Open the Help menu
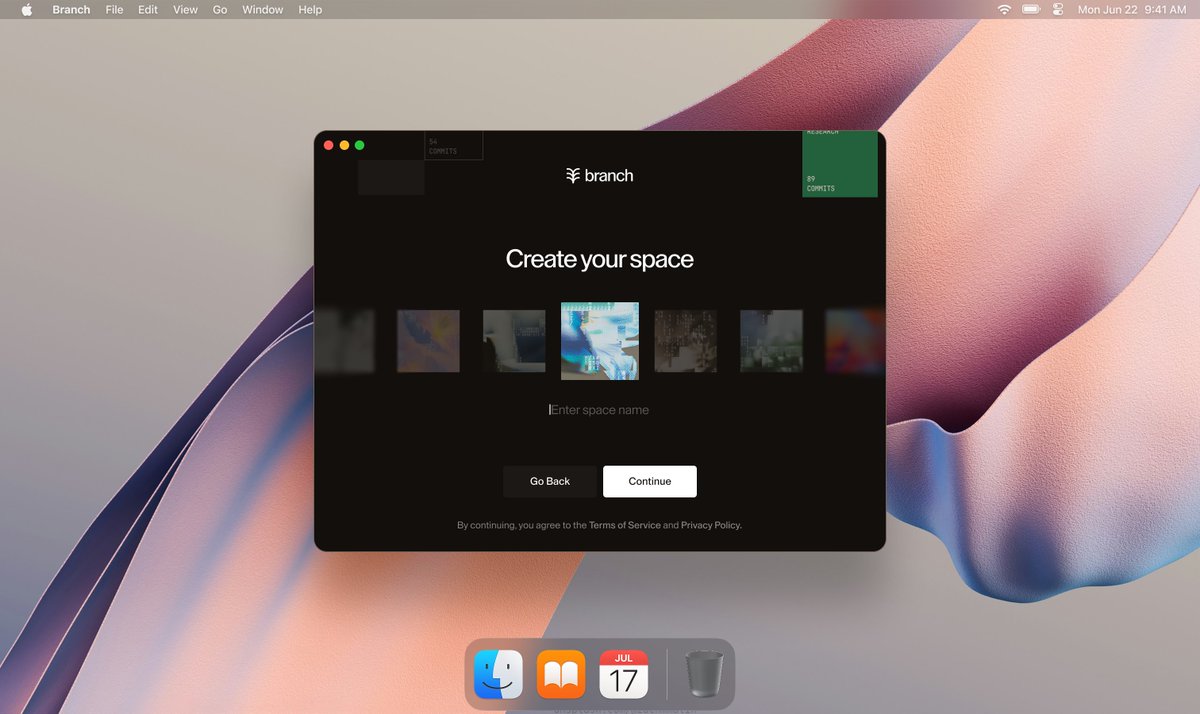The width and height of the screenshot is (1200, 714). (x=310, y=9)
